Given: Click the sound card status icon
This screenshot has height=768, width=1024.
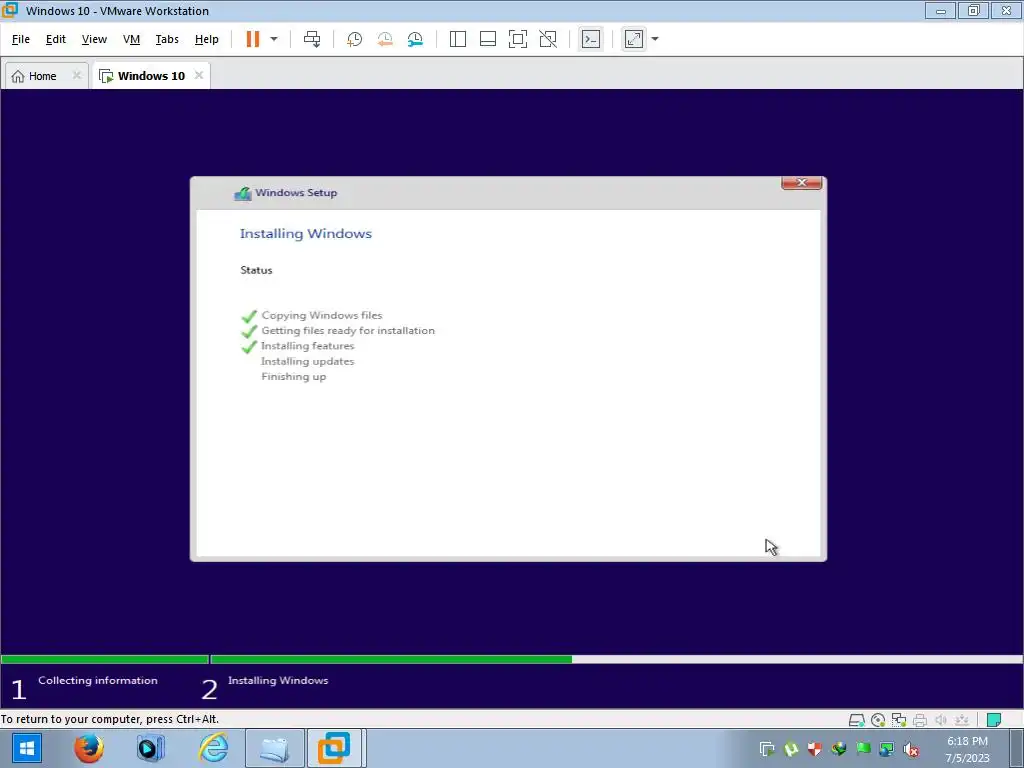Looking at the screenshot, I should point(940,720).
